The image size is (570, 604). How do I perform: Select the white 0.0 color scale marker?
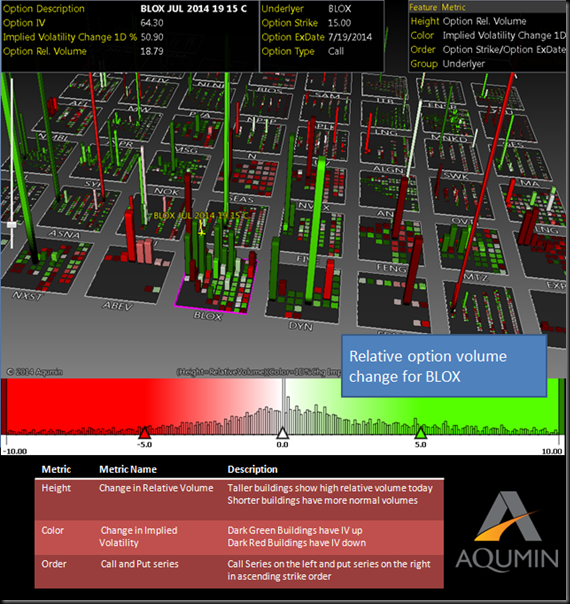point(283,433)
